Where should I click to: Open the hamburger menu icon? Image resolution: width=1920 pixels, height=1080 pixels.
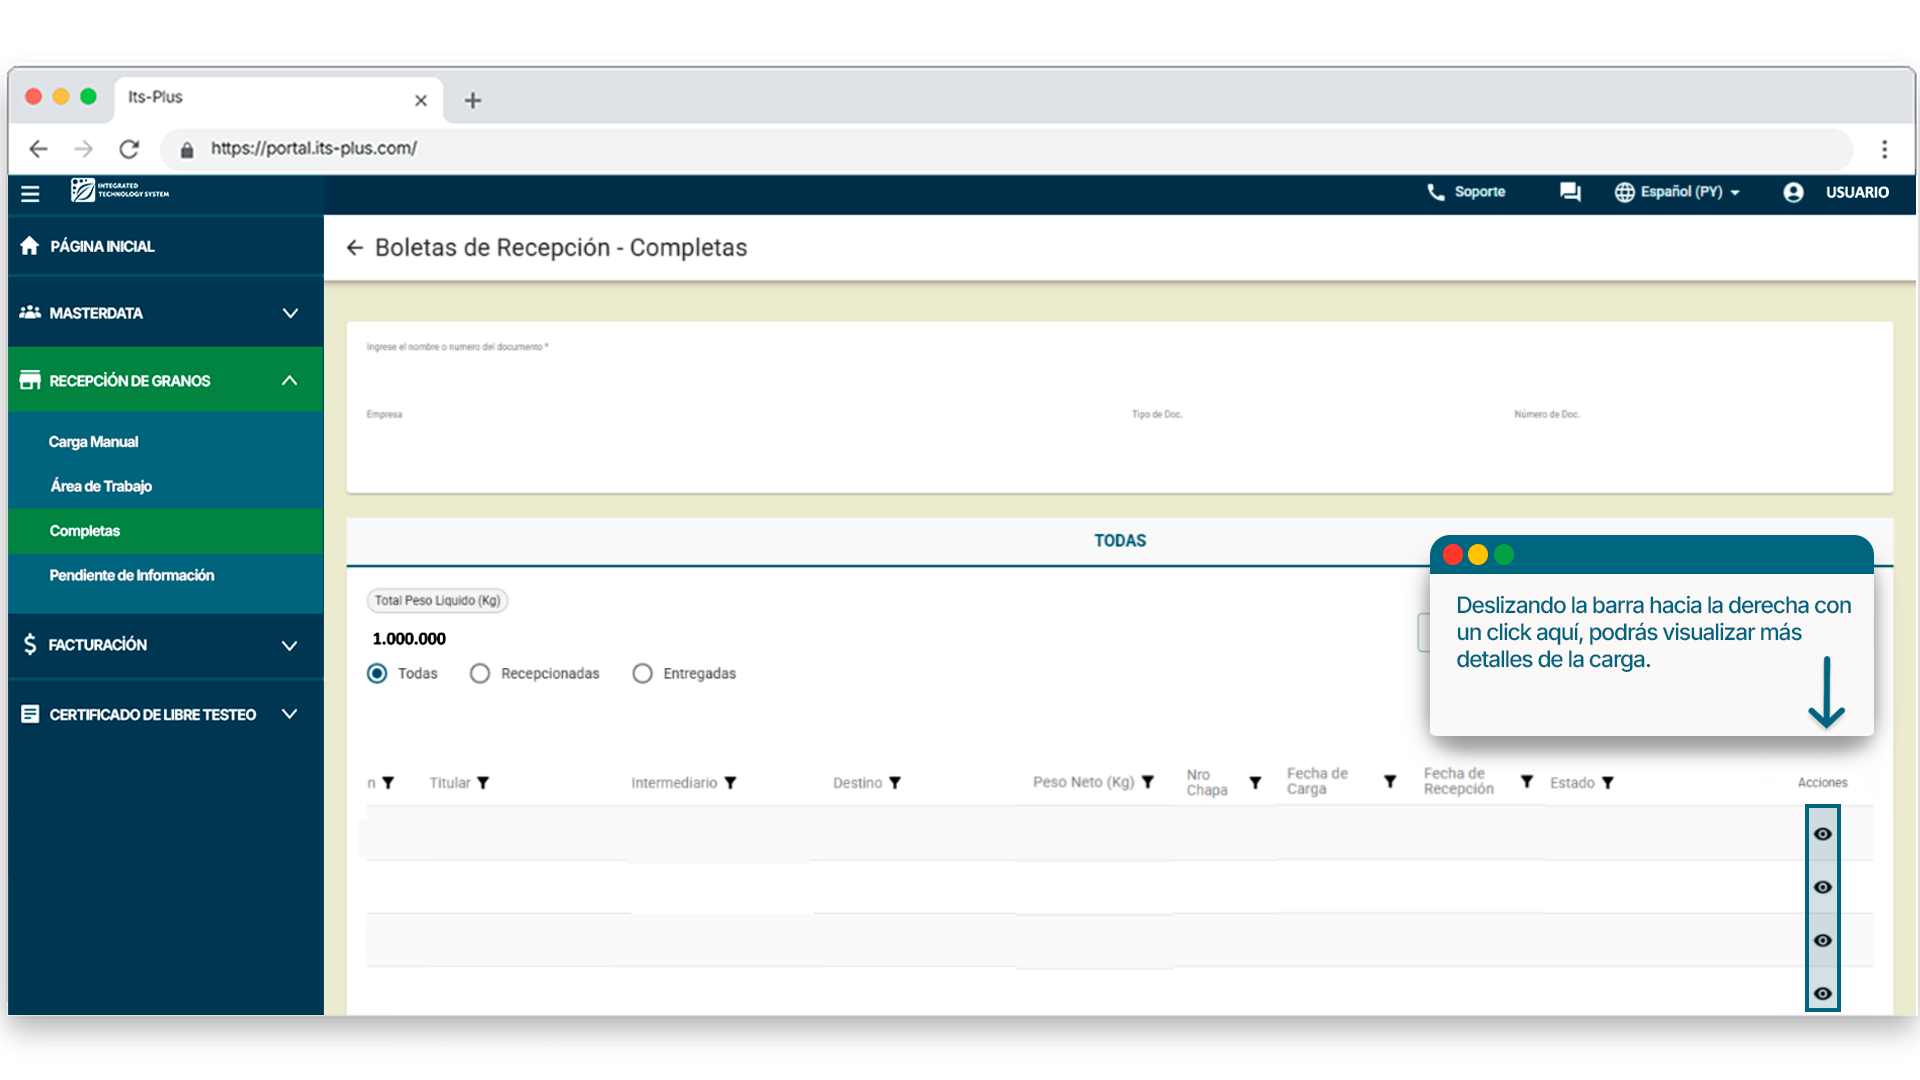(x=30, y=193)
